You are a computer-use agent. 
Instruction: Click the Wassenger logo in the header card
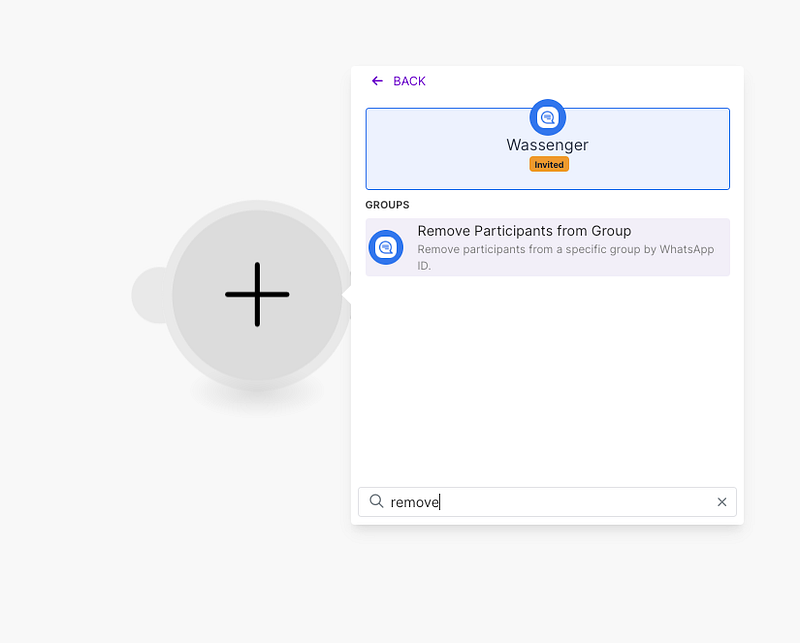(x=547, y=118)
